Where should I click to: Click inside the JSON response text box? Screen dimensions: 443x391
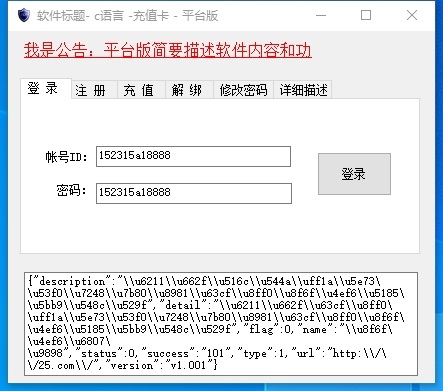[221, 324]
